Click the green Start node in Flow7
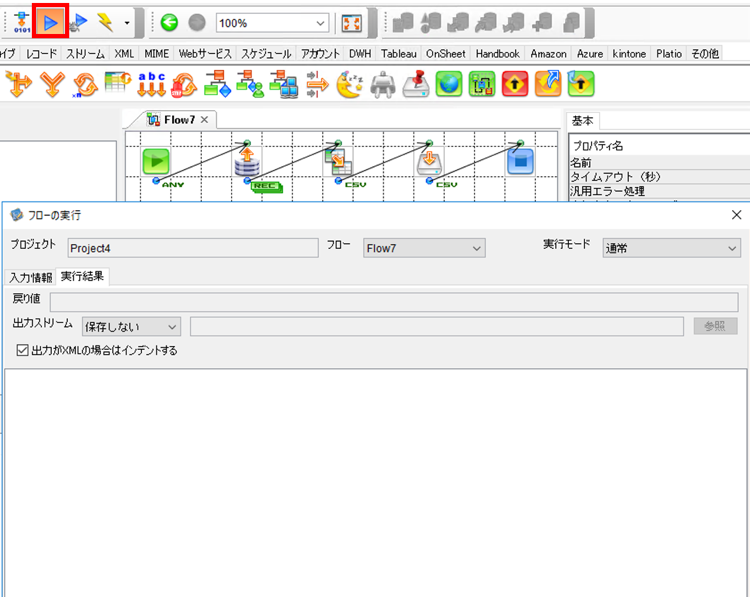The image size is (750, 597). click(x=156, y=161)
